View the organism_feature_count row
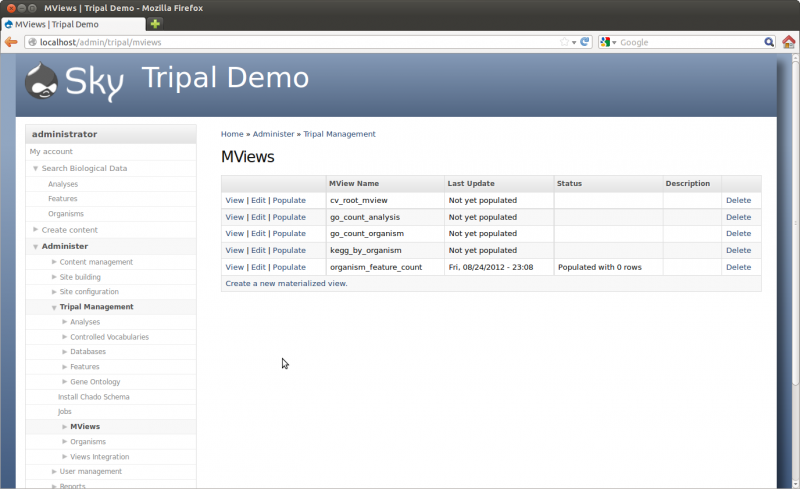This screenshot has width=800, height=489. click(x=235, y=267)
